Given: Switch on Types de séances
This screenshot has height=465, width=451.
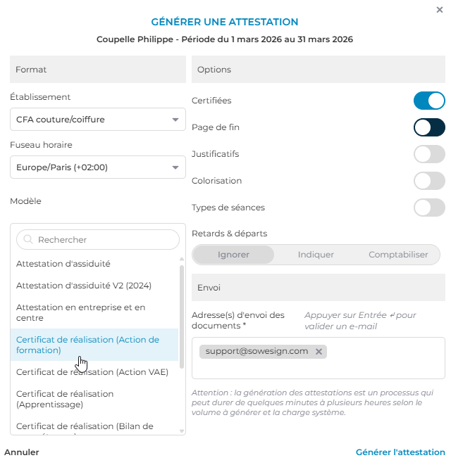Looking at the screenshot, I should [429, 207].
